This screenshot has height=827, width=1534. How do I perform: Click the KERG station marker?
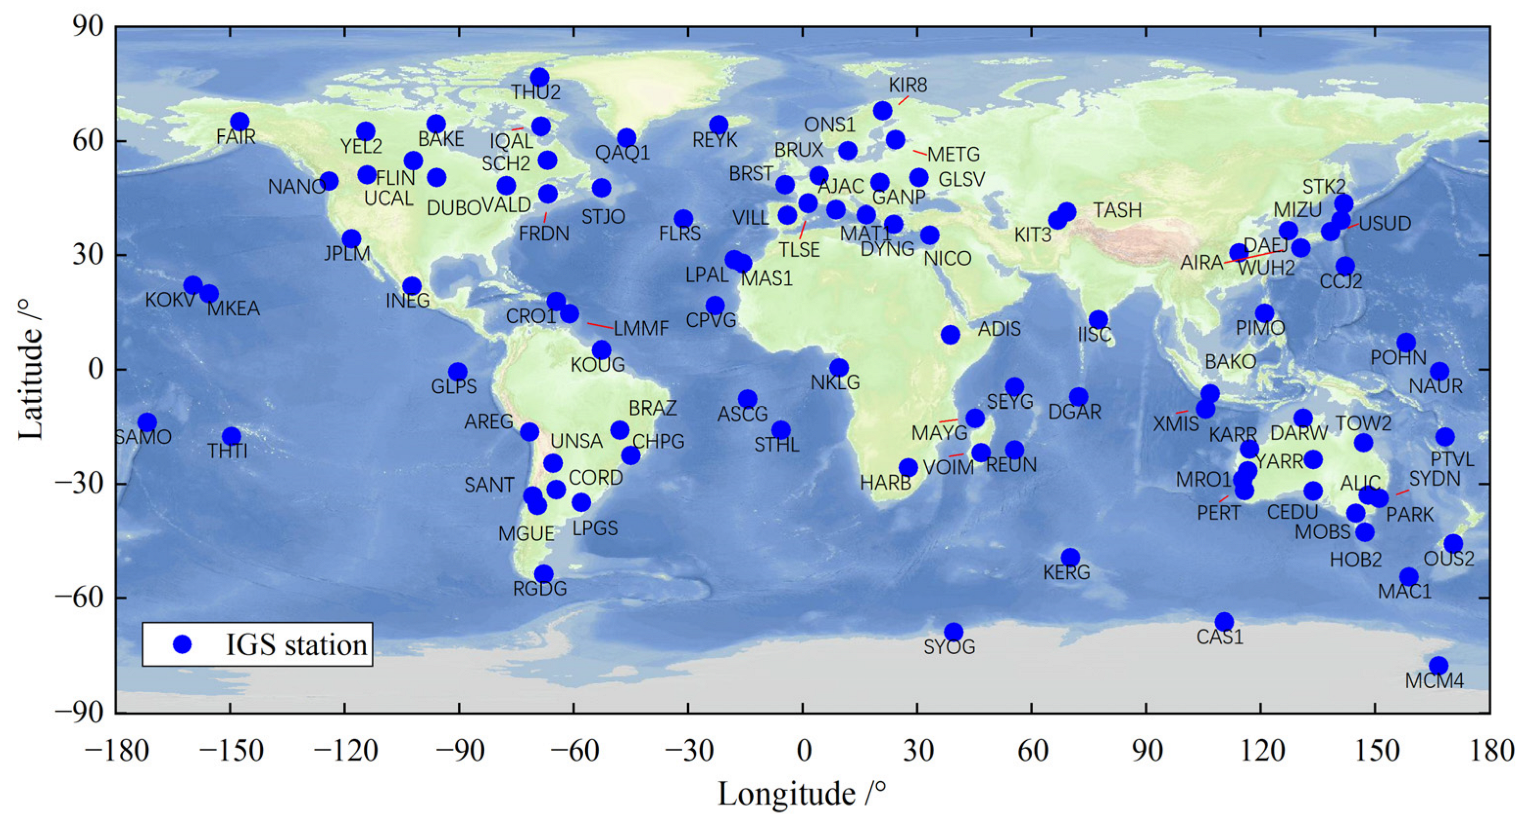click(x=1071, y=558)
